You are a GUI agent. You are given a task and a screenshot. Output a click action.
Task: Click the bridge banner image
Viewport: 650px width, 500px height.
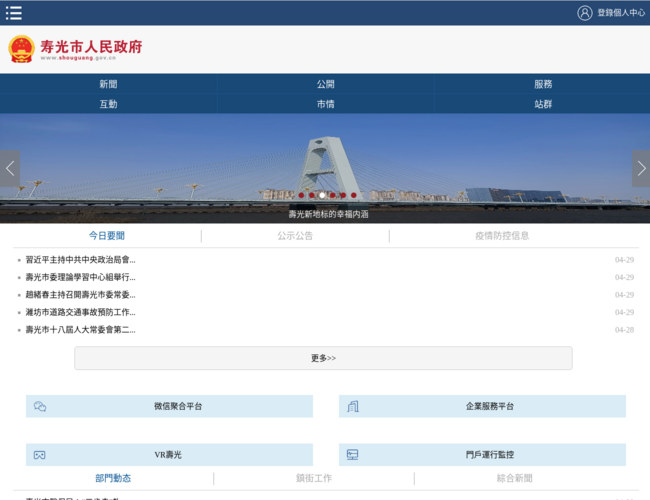click(x=325, y=168)
